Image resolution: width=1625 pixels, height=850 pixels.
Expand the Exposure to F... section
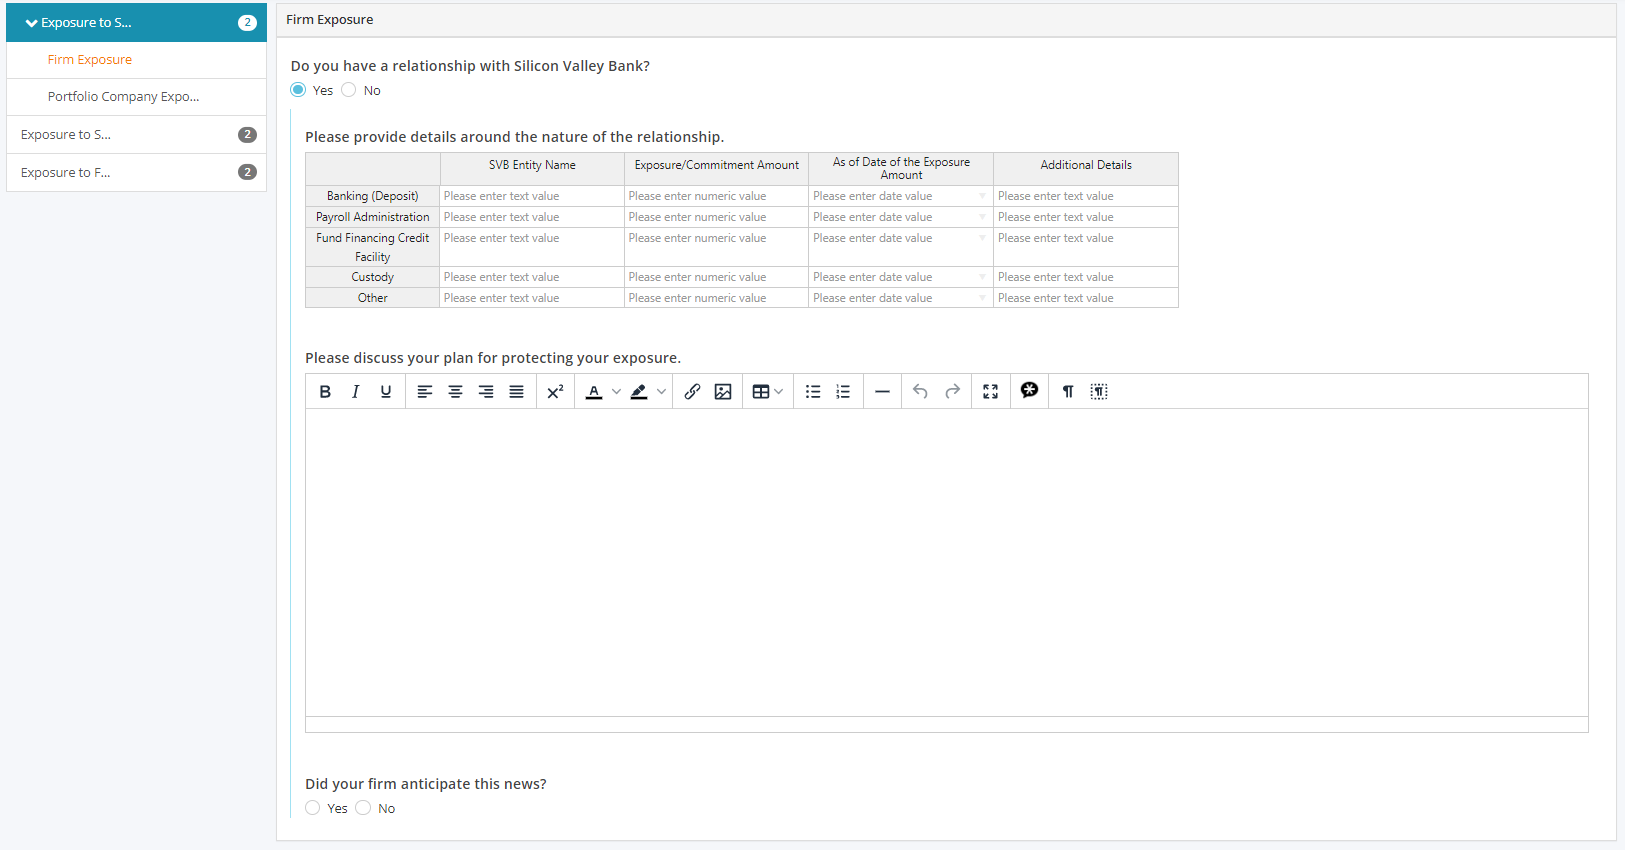(x=136, y=172)
